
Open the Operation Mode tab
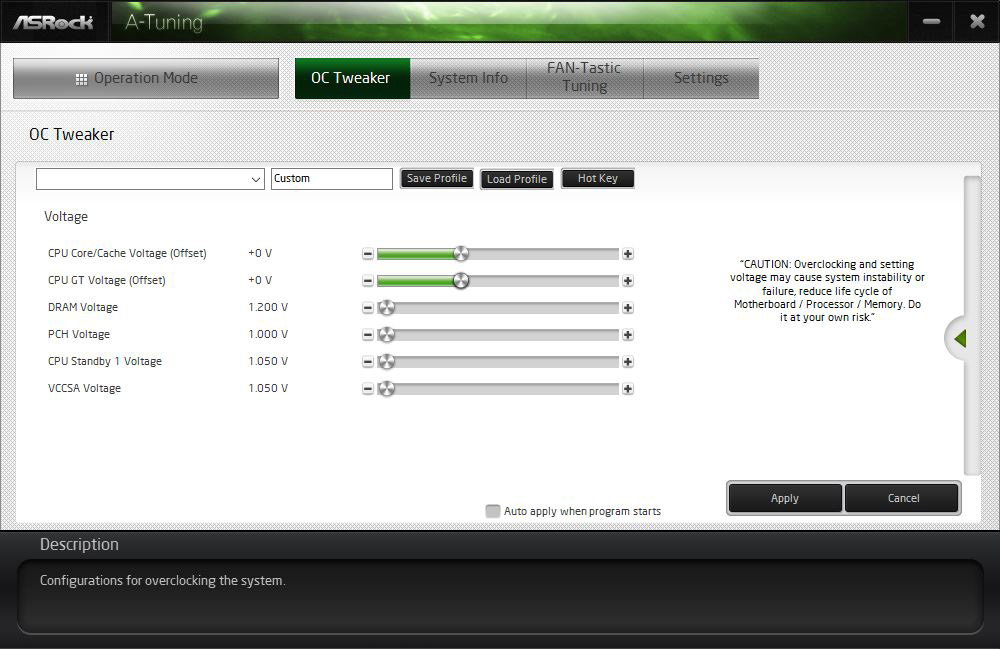coord(146,78)
